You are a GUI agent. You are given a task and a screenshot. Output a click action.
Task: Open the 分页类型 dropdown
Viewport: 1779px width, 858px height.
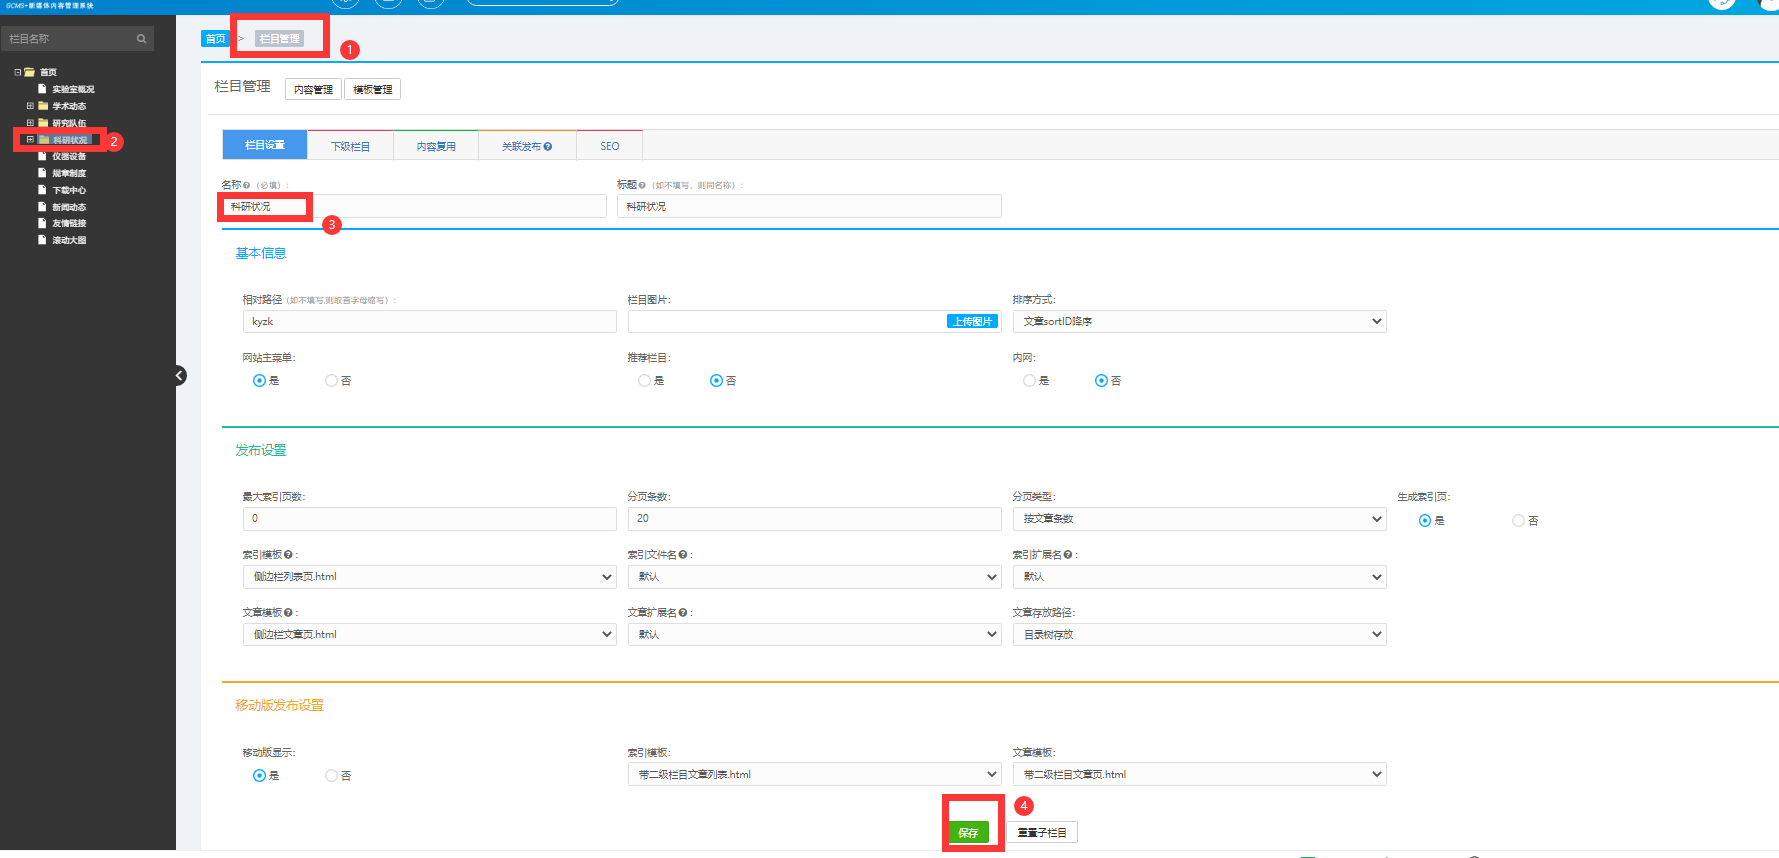coord(1199,519)
